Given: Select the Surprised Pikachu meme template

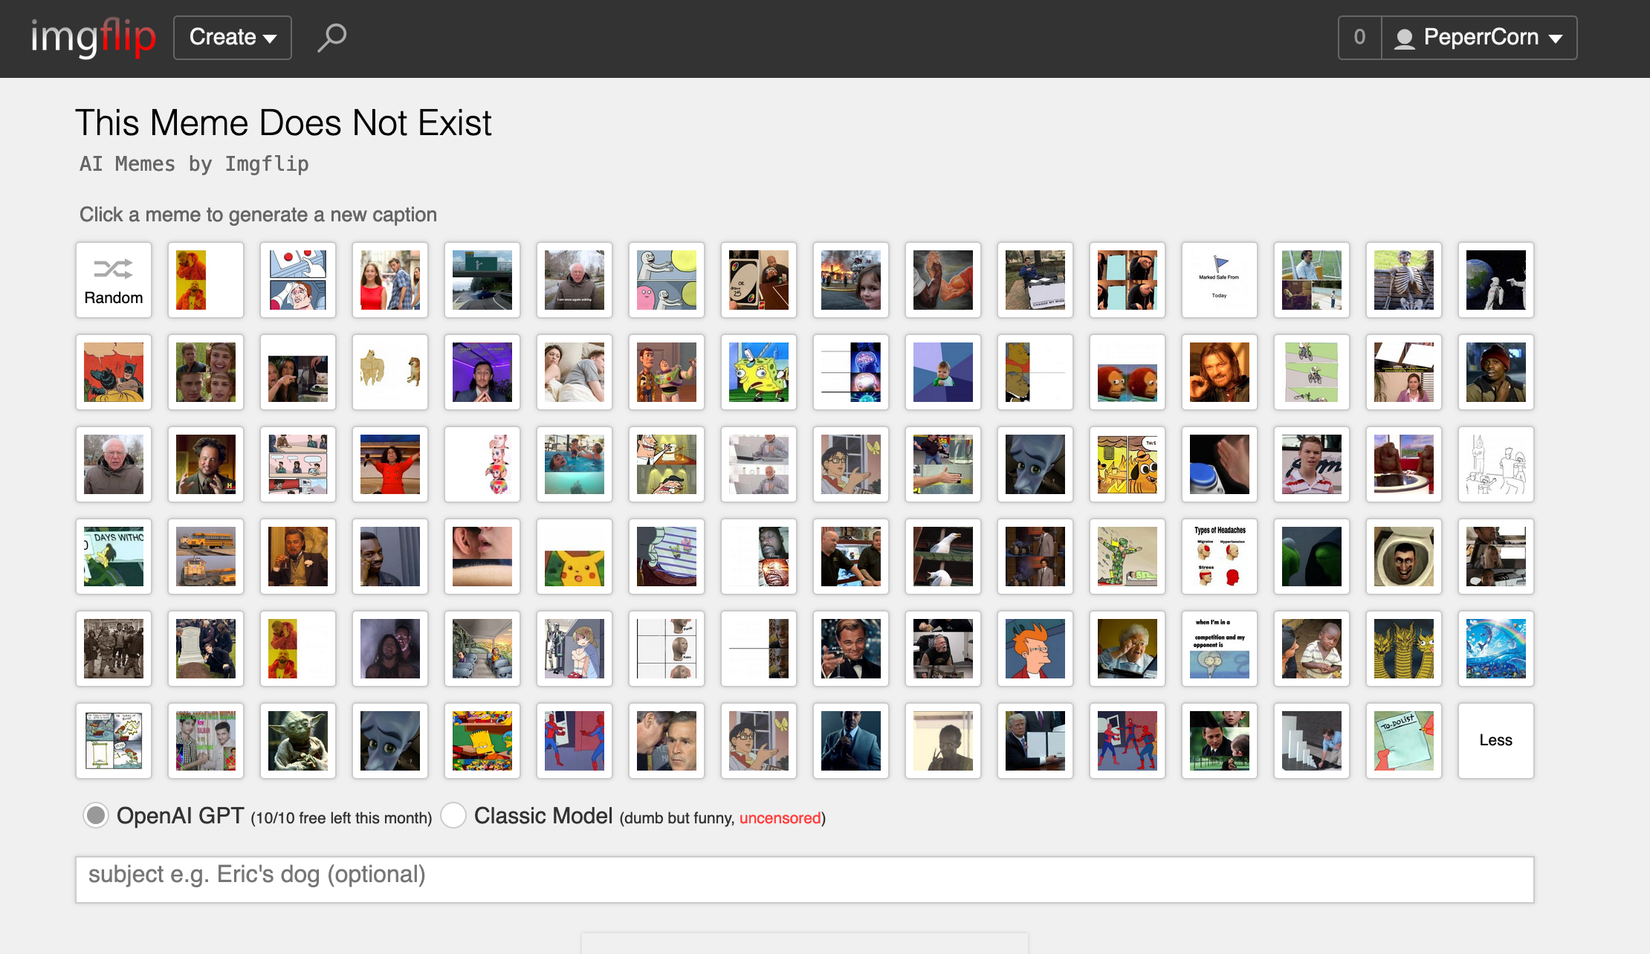Looking at the screenshot, I should [x=574, y=557].
